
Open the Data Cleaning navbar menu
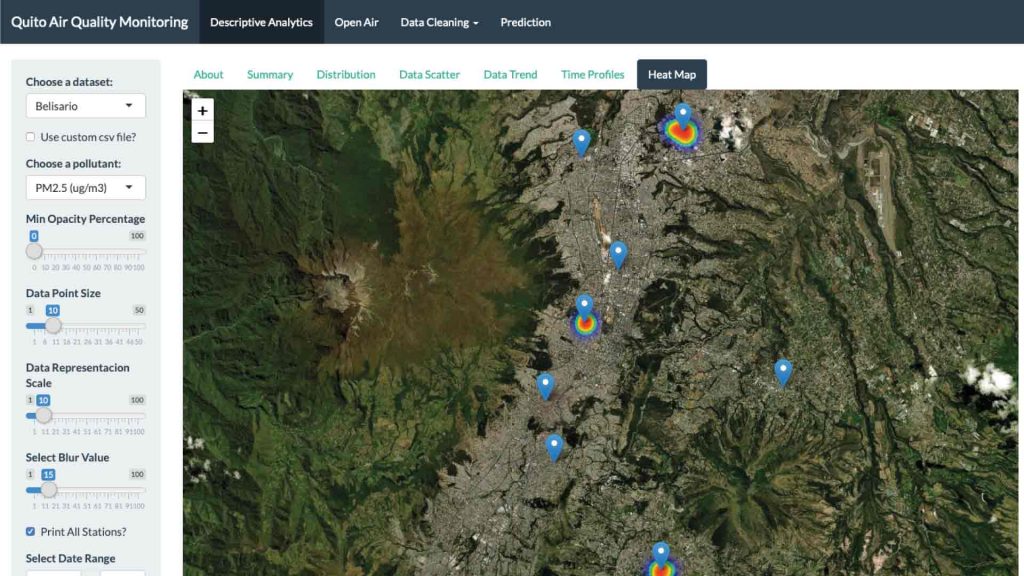(439, 22)
